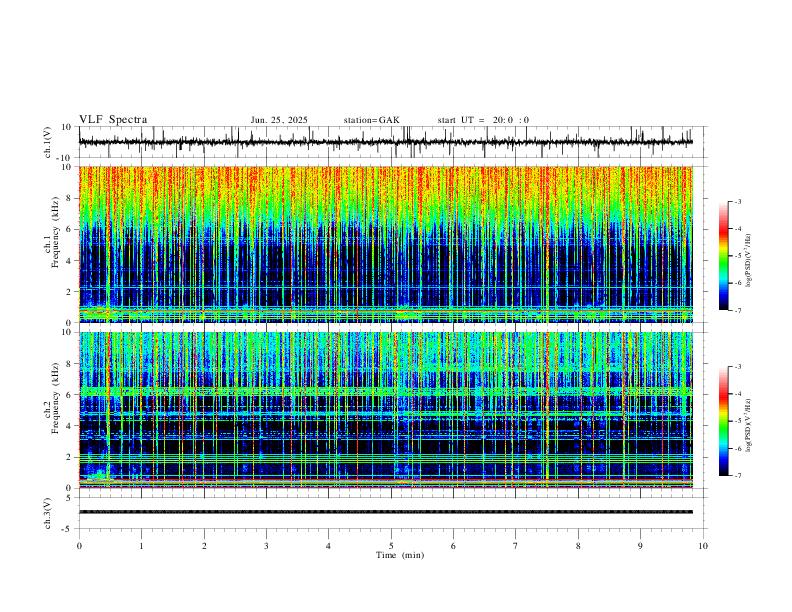Click the ch.2 spectrogram panel
The height and width of the screenshot is (612, 792).
click(x=386, y=410)
